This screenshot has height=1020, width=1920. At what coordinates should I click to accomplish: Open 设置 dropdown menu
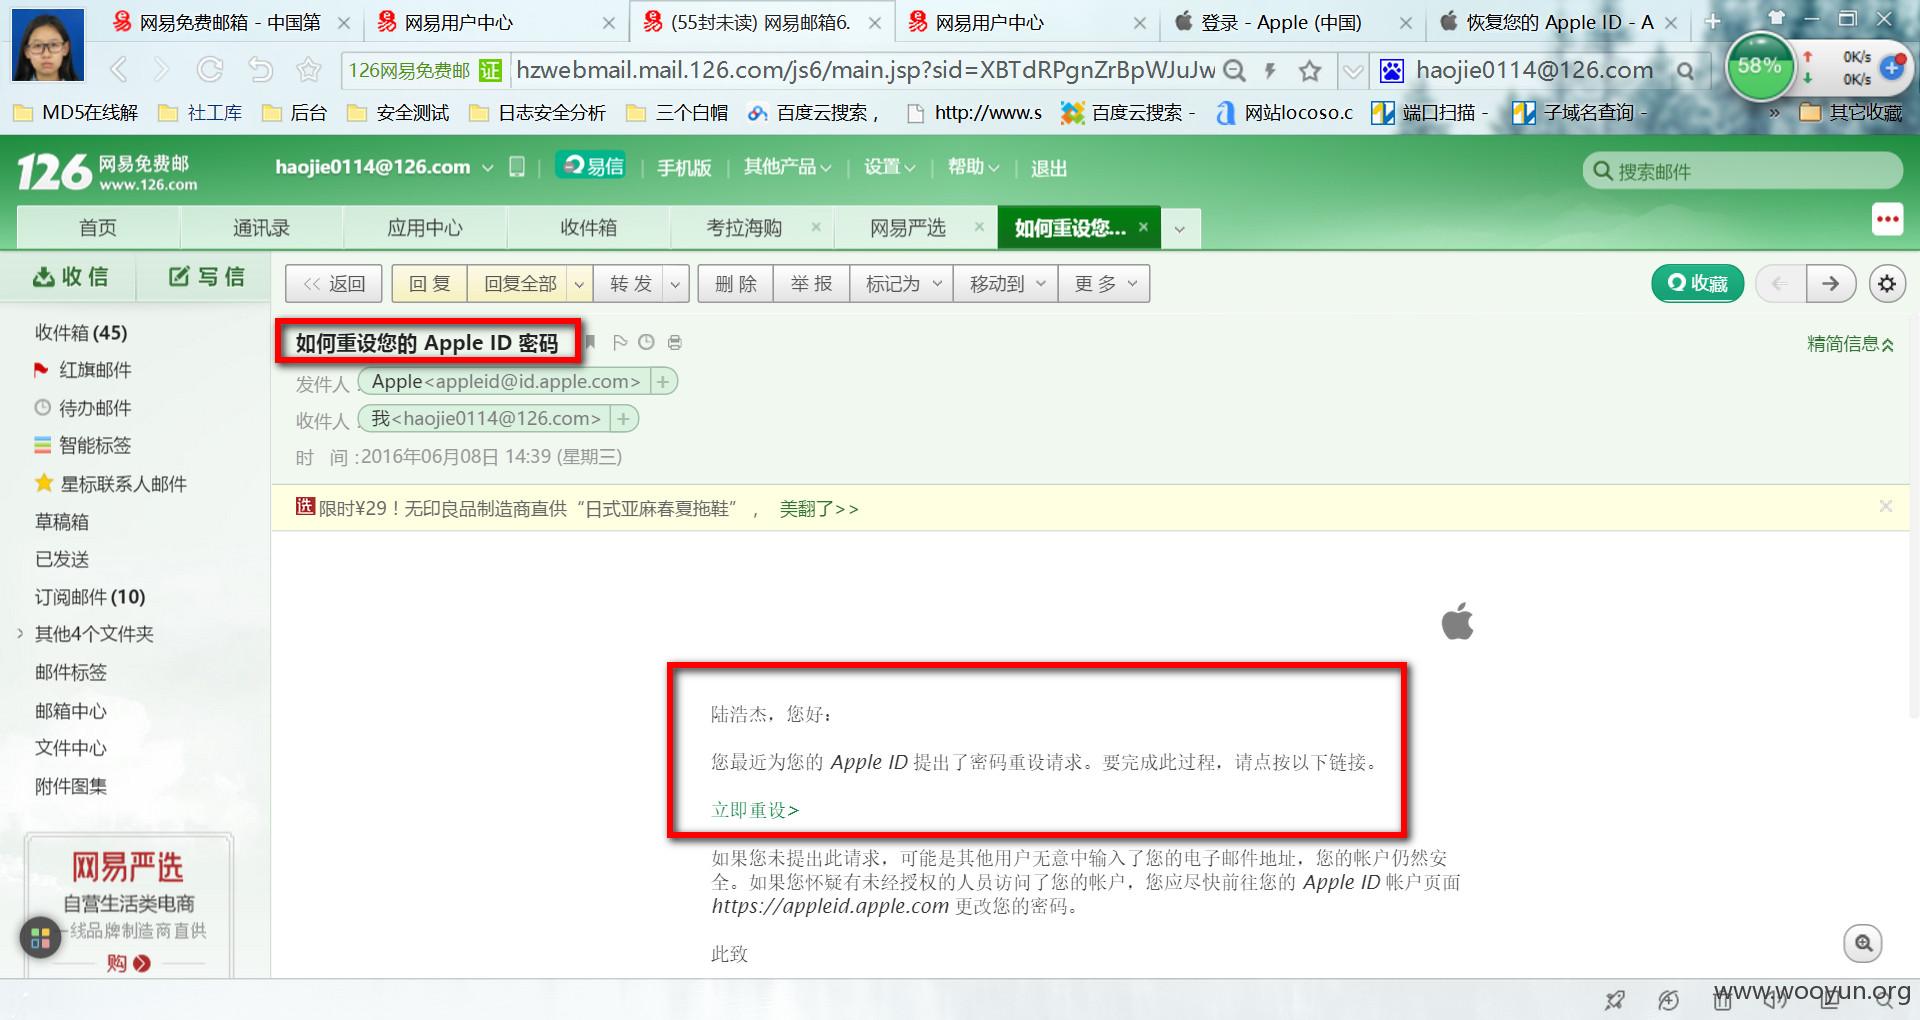[890, 167]
